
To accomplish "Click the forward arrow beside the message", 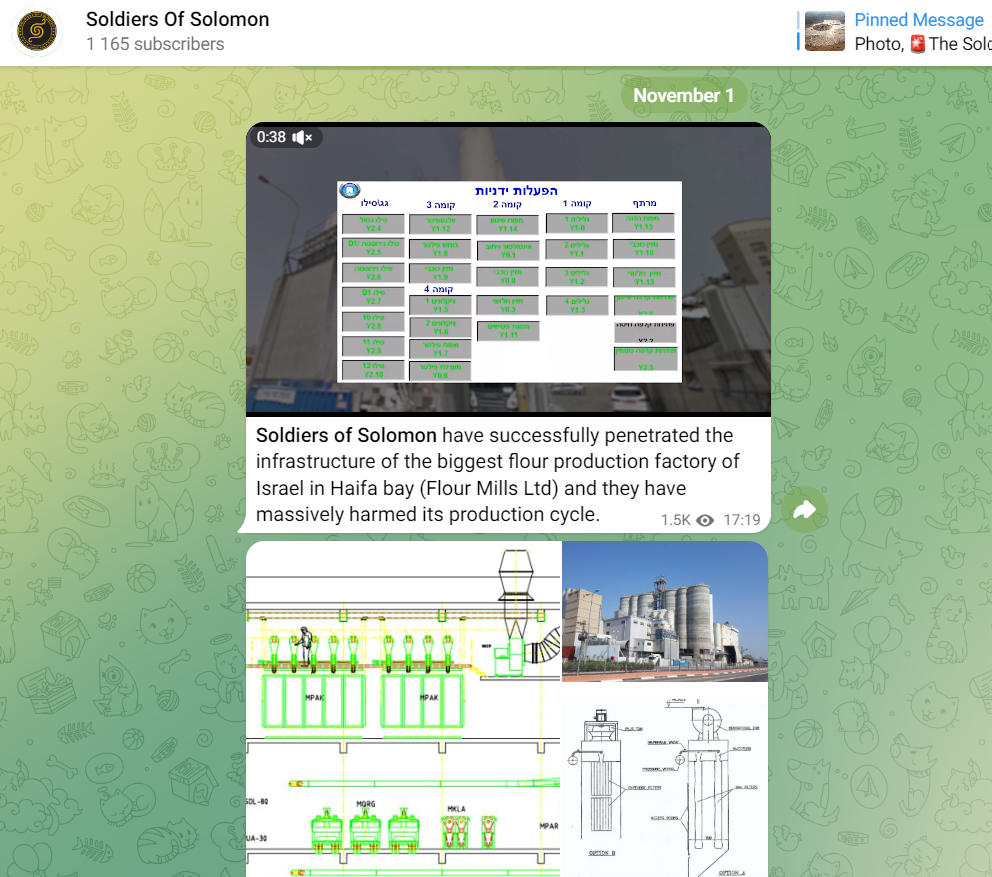I will (804, 510).
